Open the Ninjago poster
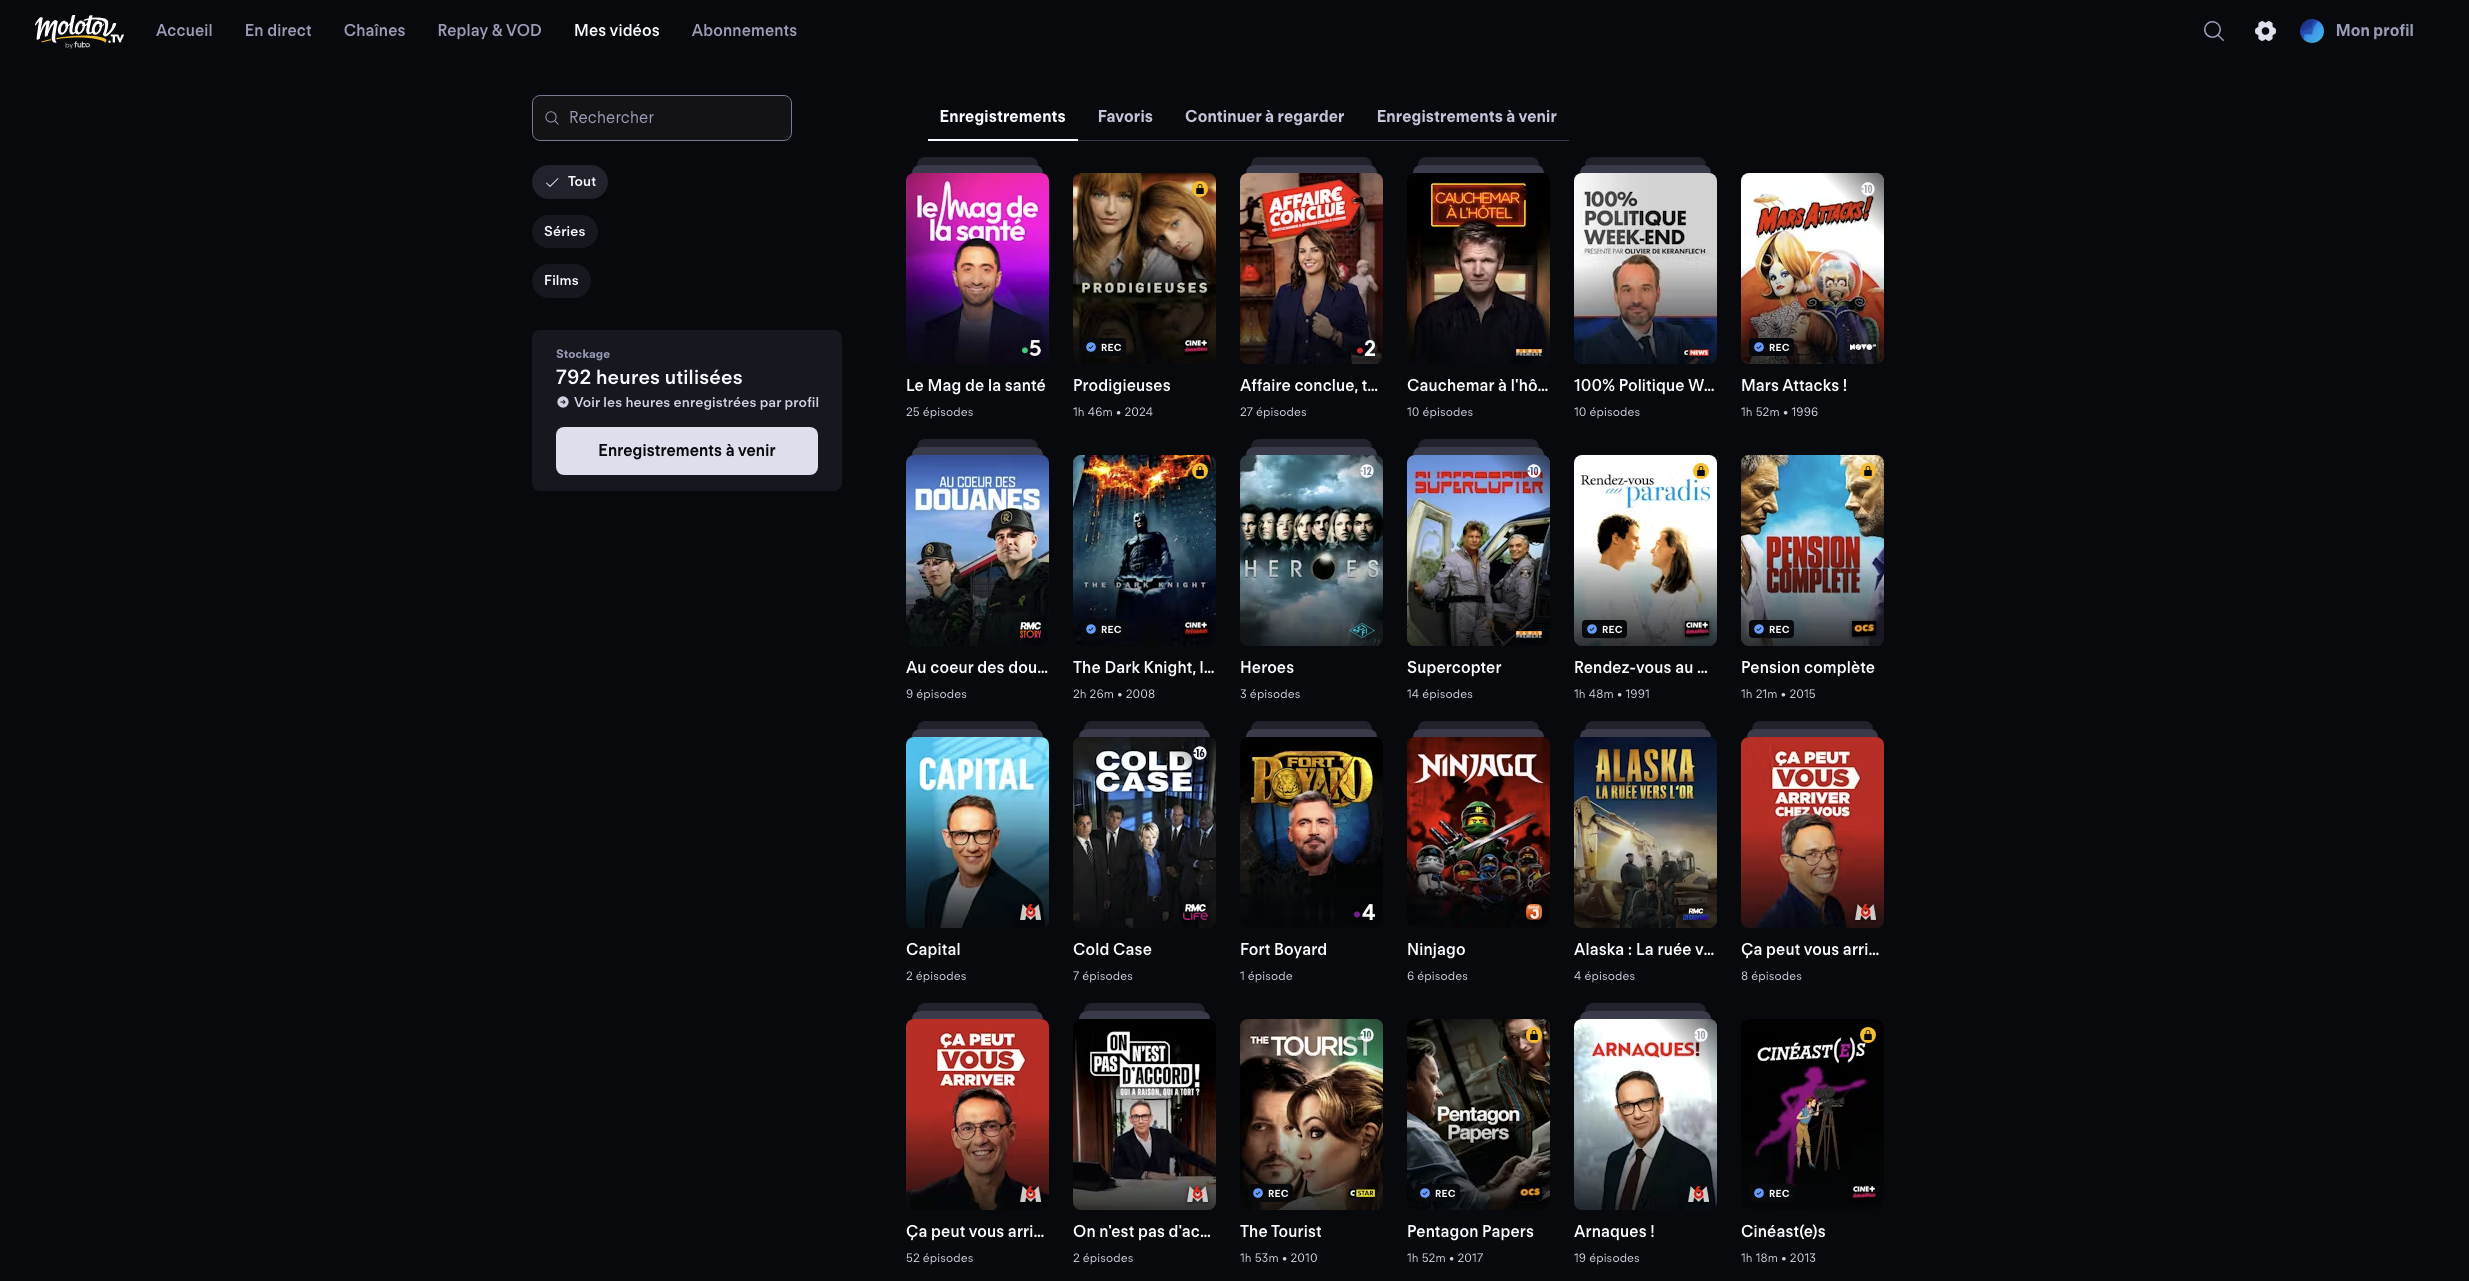The image size is (2469, 1281). coord(1478,832)
